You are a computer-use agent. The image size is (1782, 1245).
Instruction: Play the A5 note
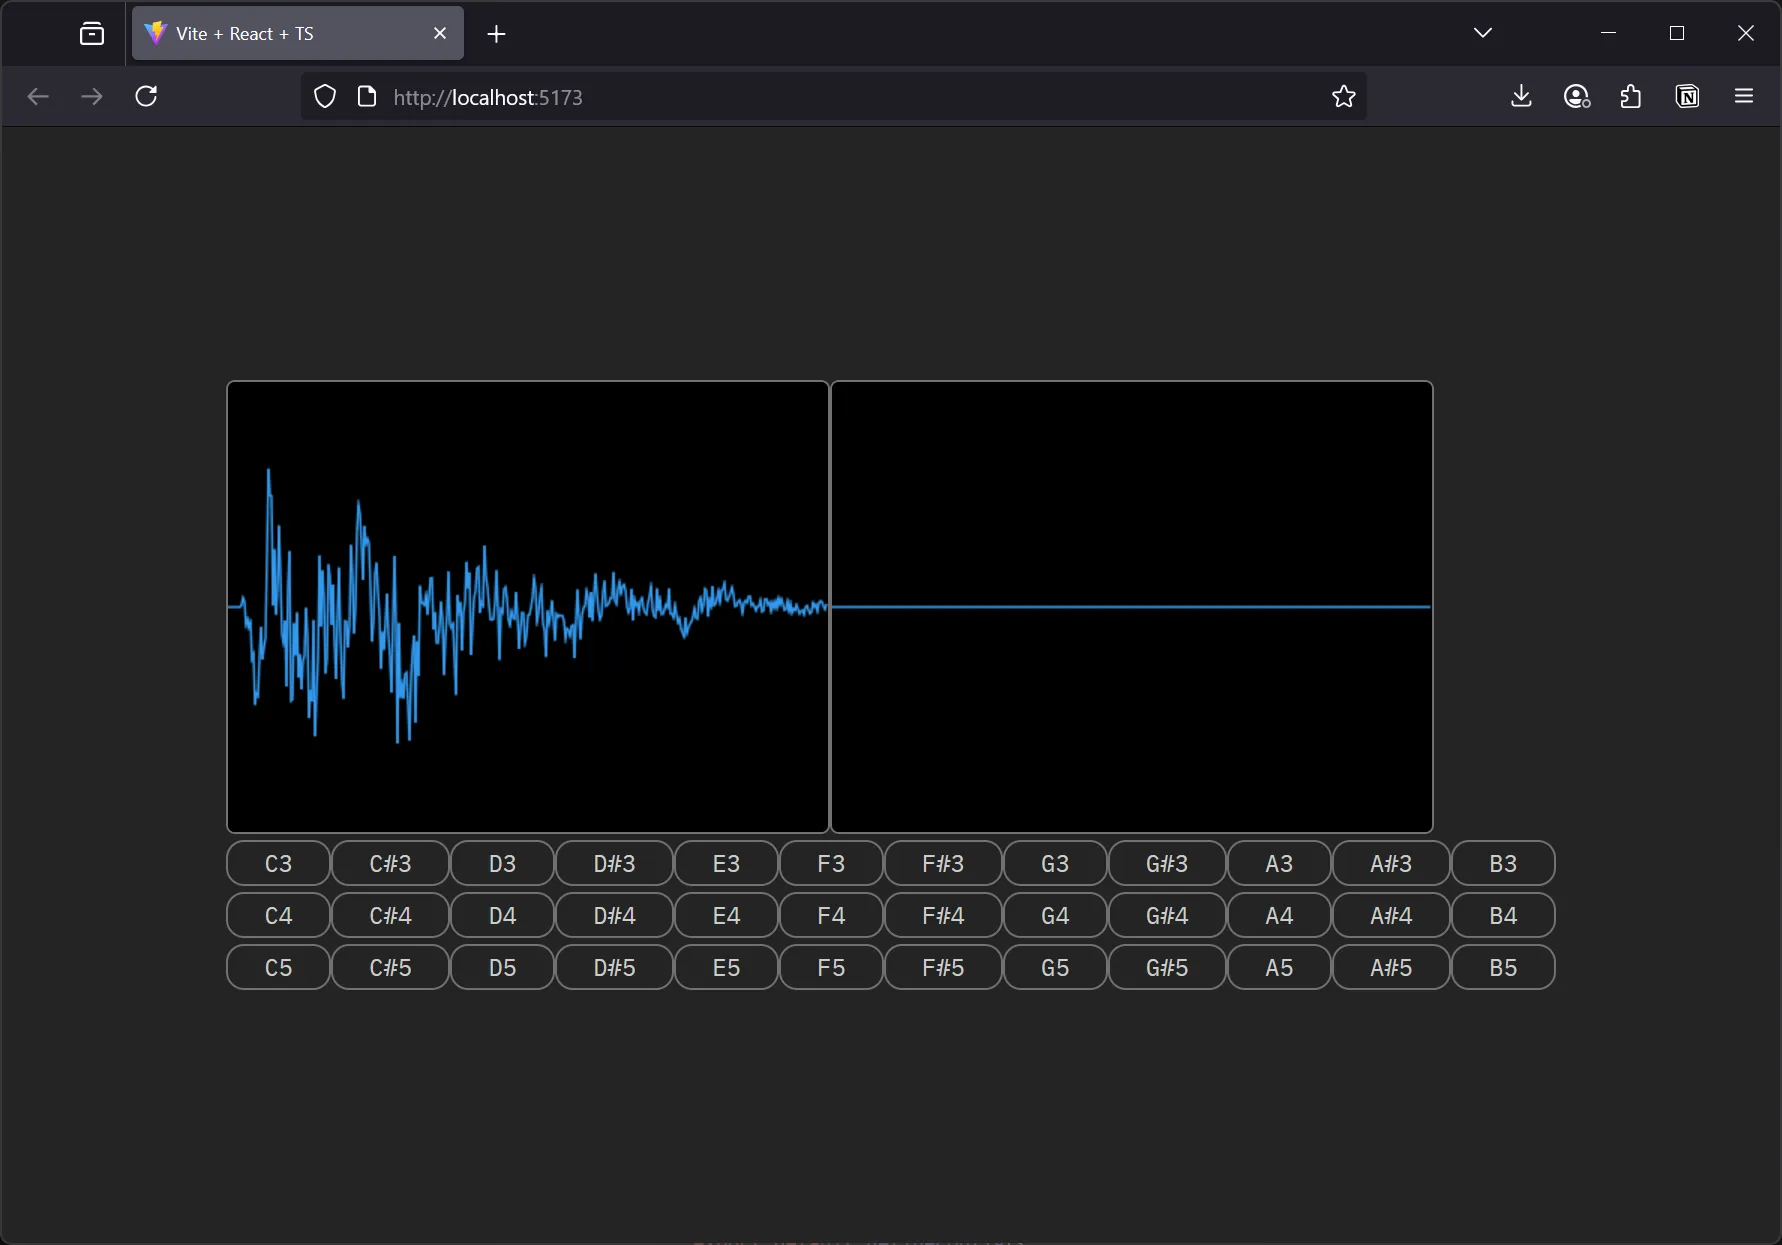click(1277, 967)
